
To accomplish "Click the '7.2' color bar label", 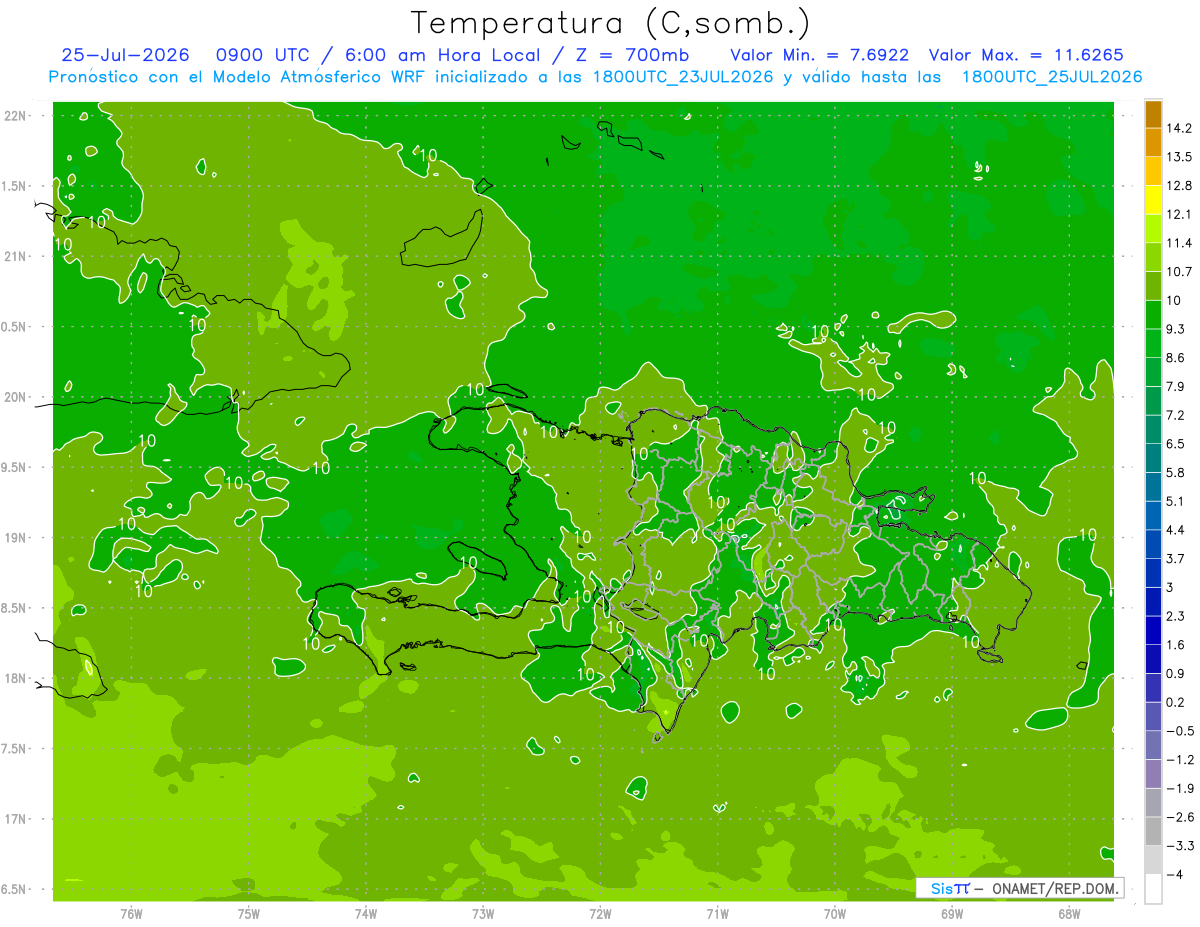I will pyautogui.click(x=1177, y=415).
